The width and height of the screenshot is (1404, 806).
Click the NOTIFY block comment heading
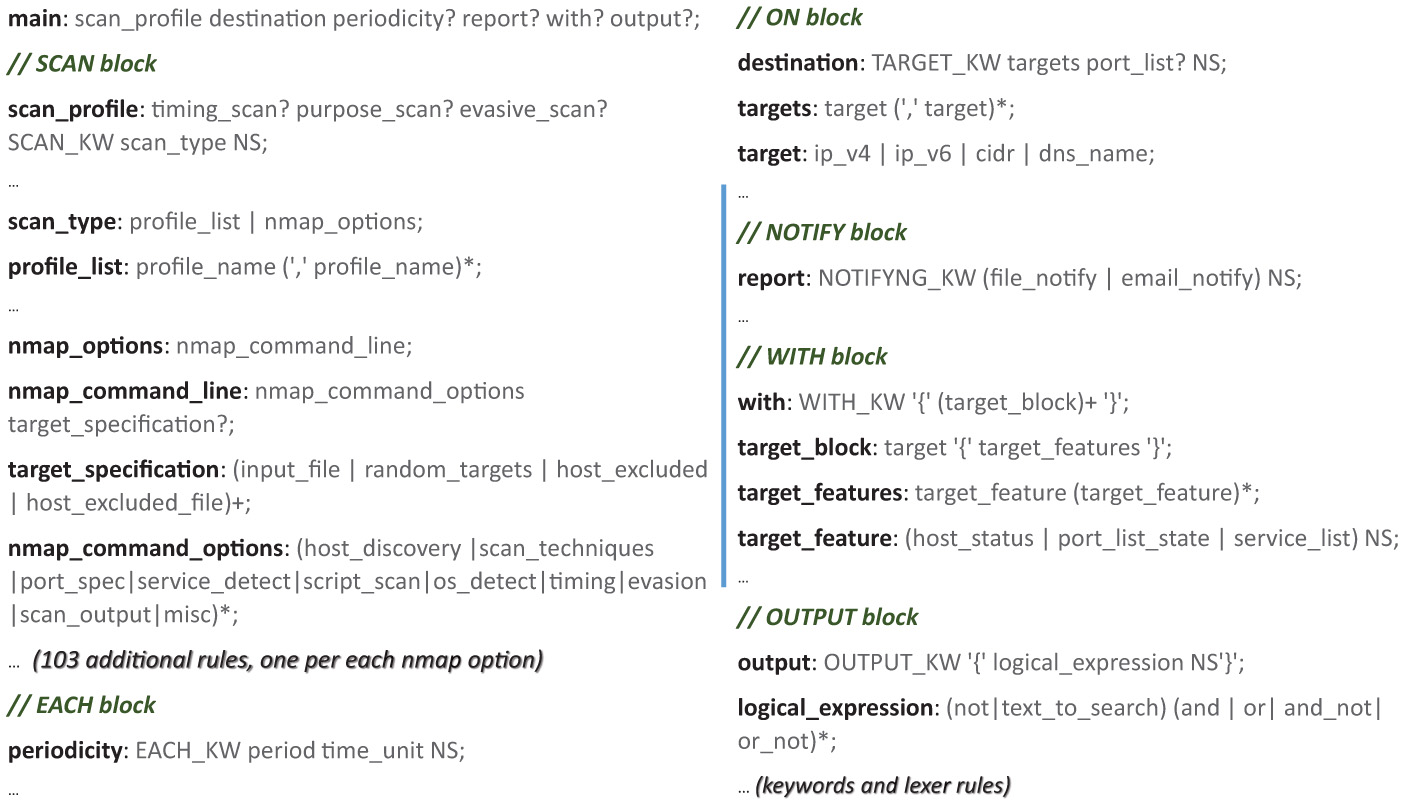pyautogui.click(x=822, y=233)
